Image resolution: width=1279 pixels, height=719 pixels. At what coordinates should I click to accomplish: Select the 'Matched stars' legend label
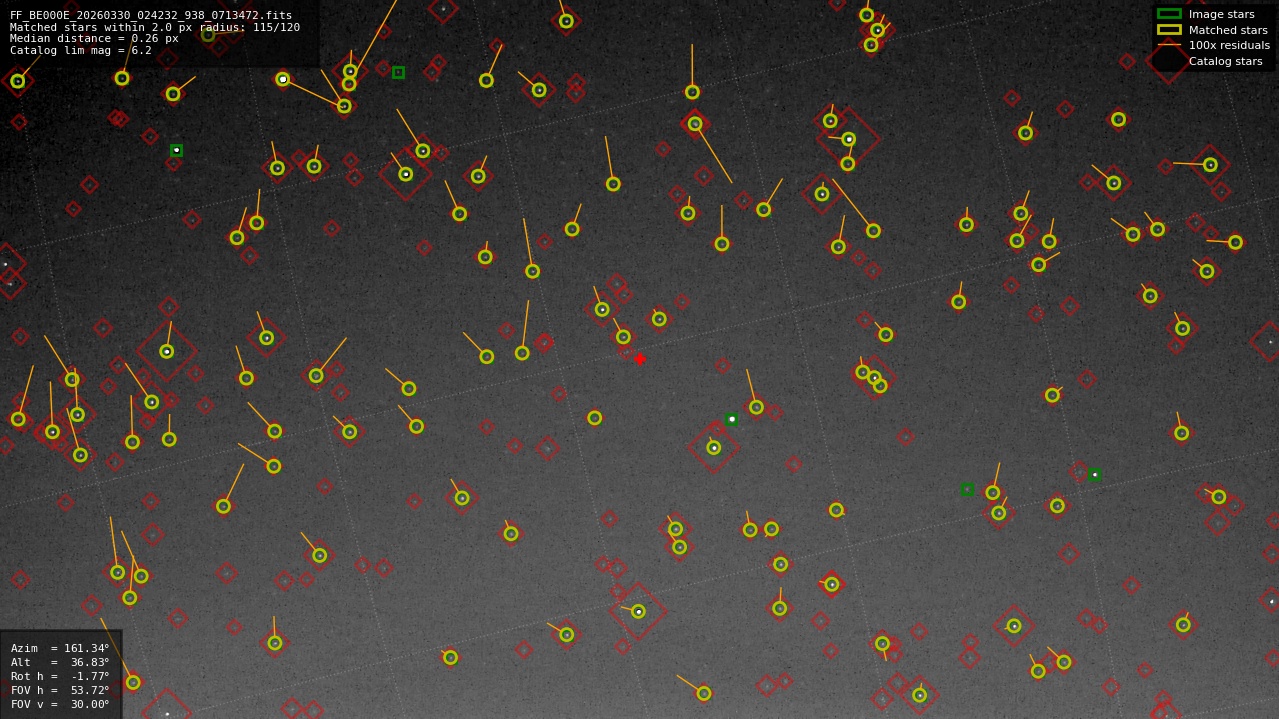click(1228, 30)
